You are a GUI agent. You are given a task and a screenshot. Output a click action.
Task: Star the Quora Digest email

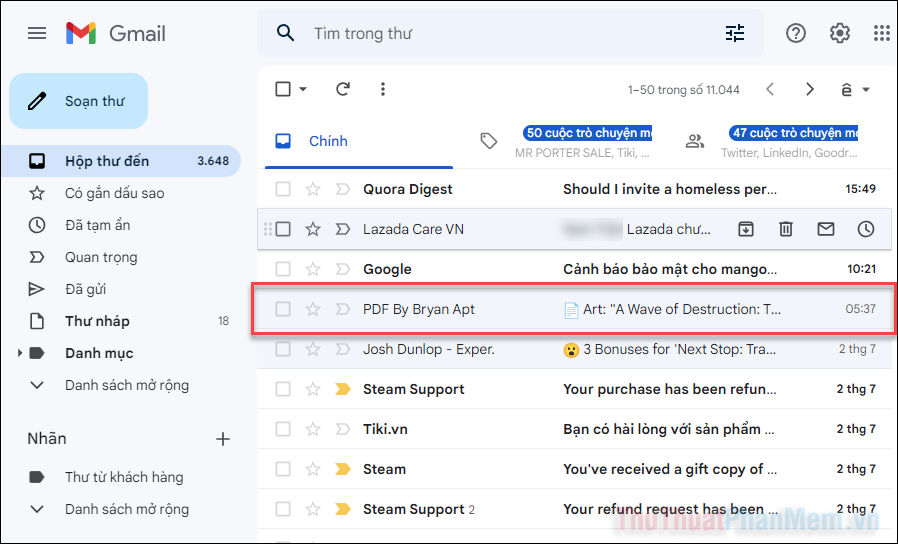(x=313, y=189)
